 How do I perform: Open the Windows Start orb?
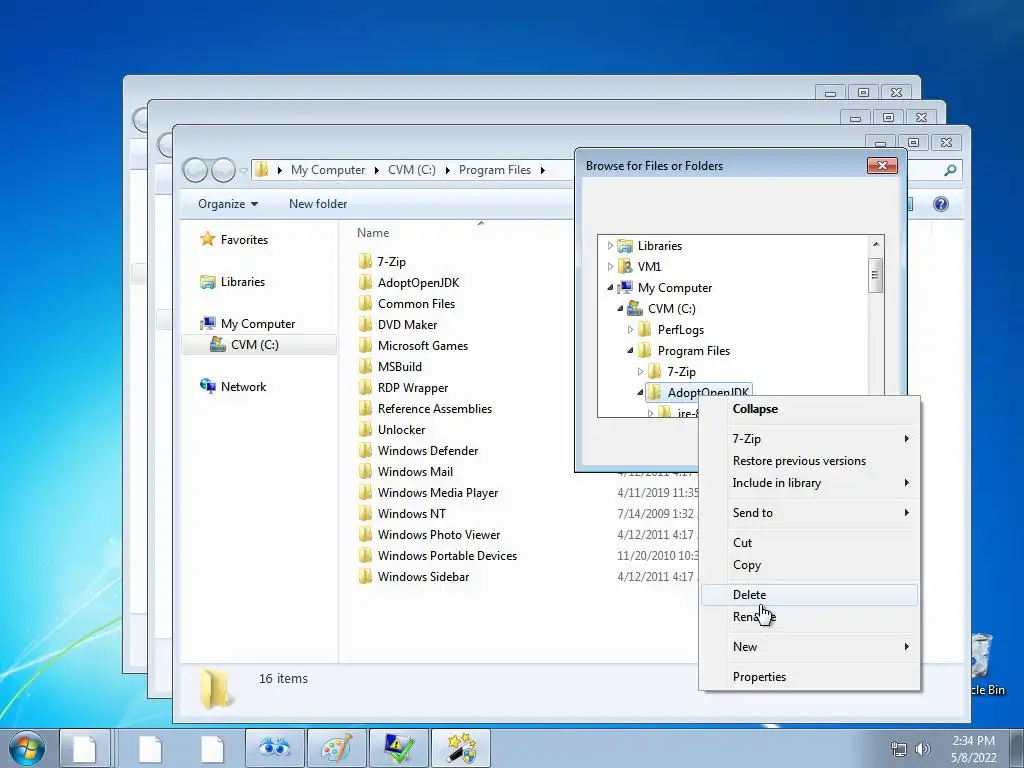pyautogui.click(x=26, y=749)
